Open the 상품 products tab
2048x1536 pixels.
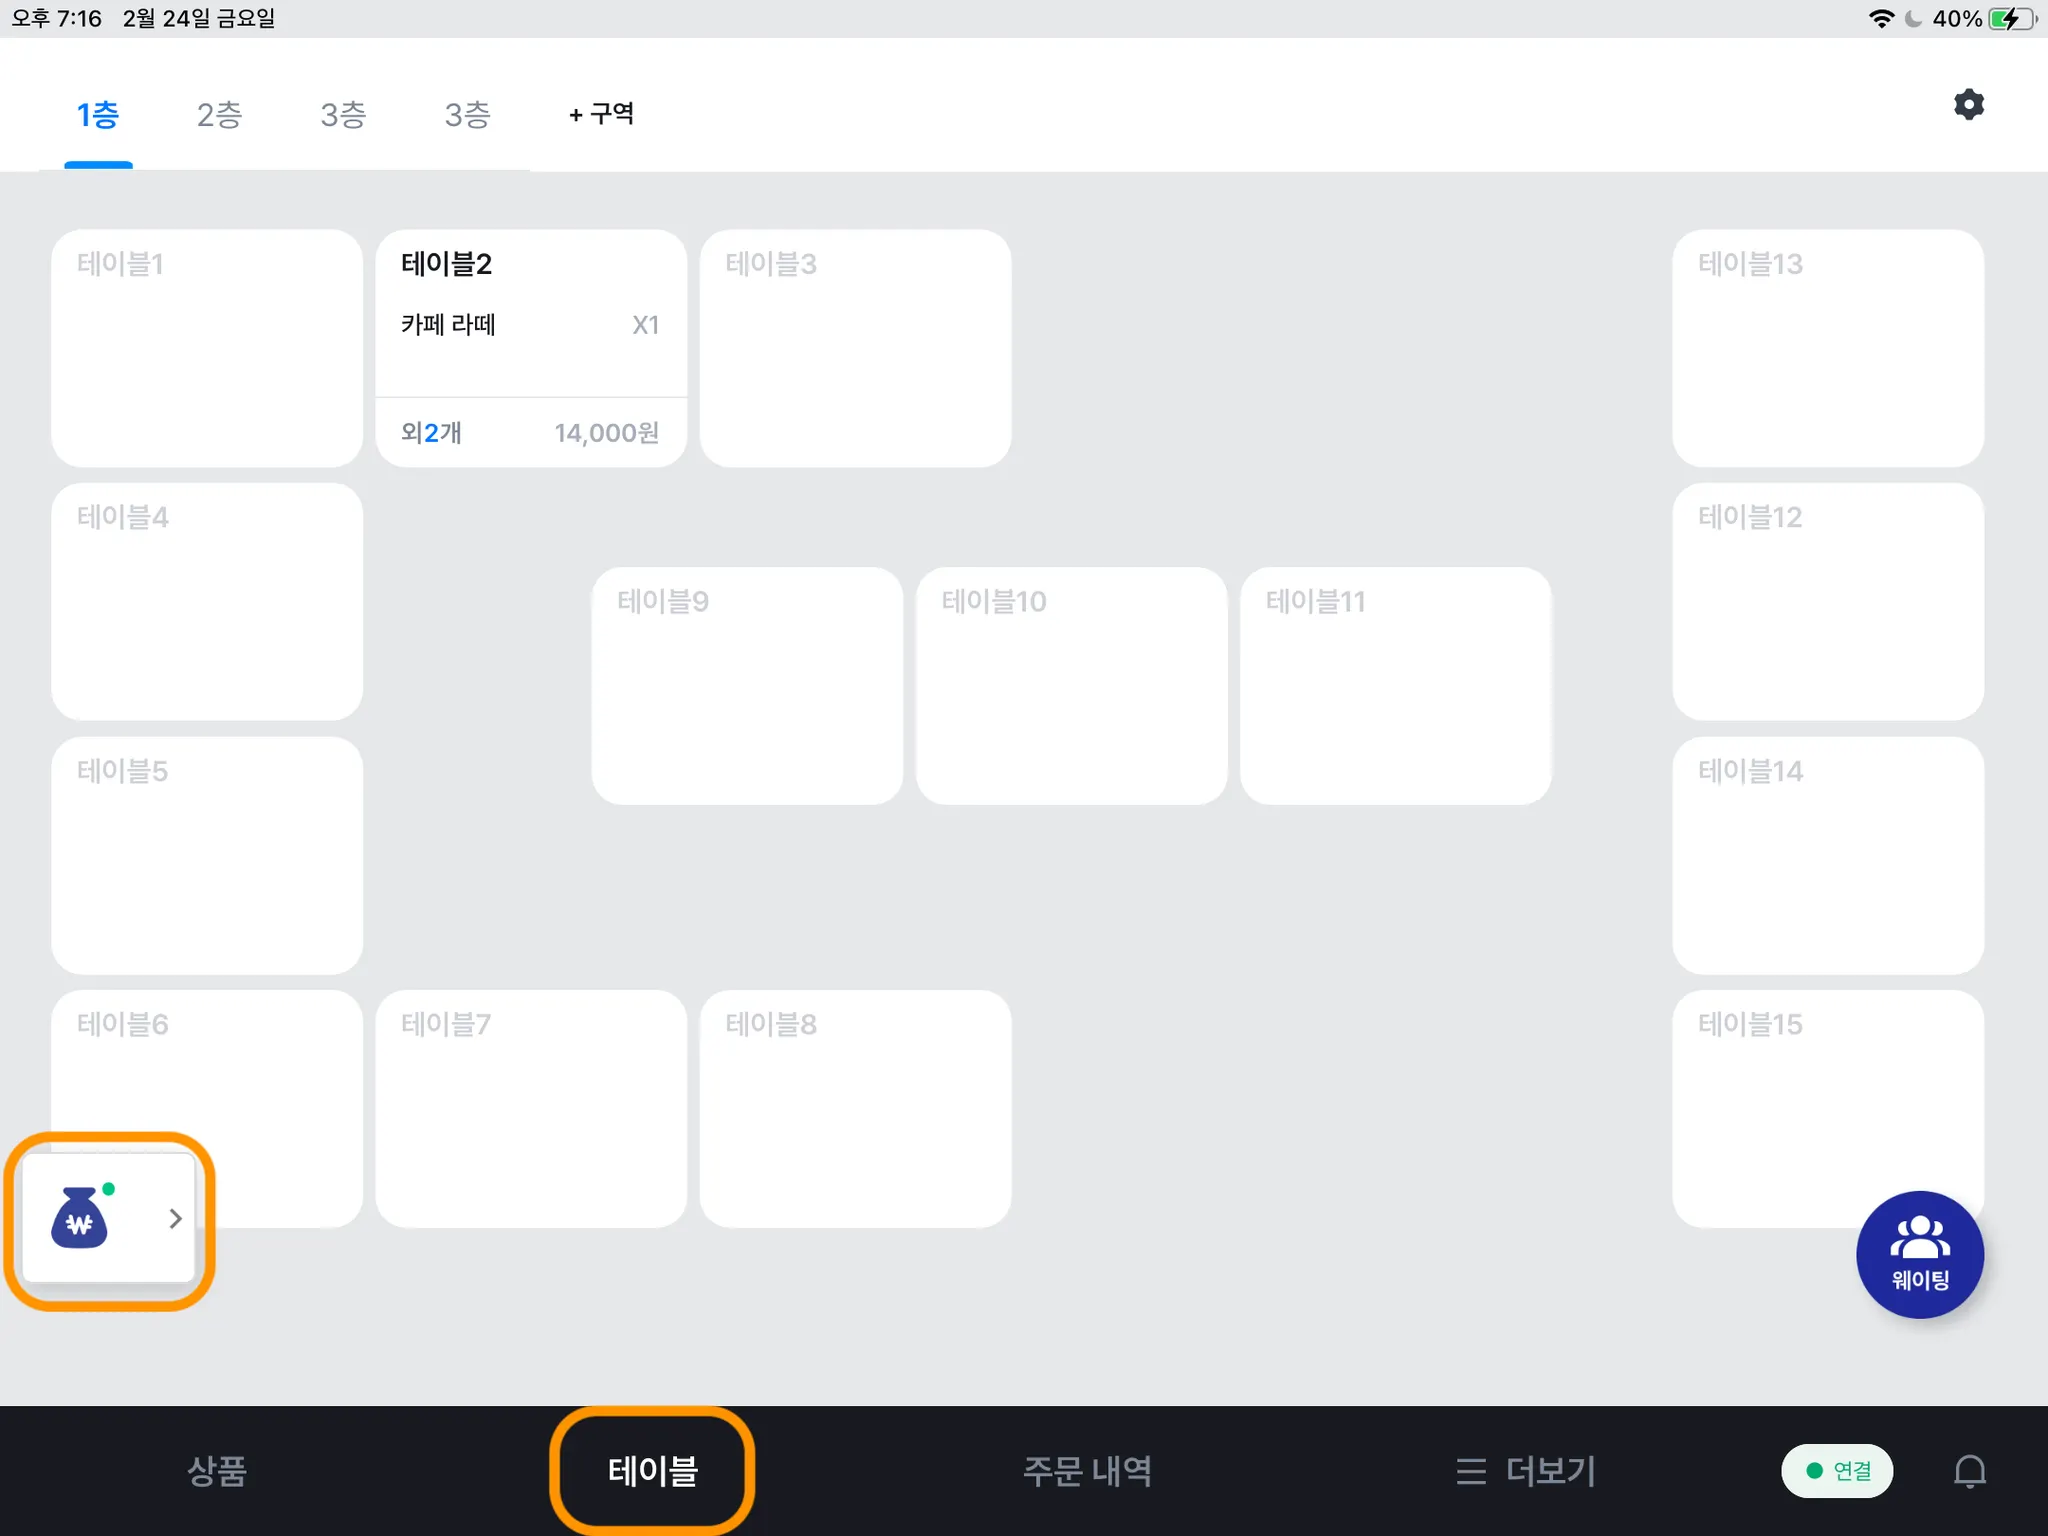(216, 1471)
